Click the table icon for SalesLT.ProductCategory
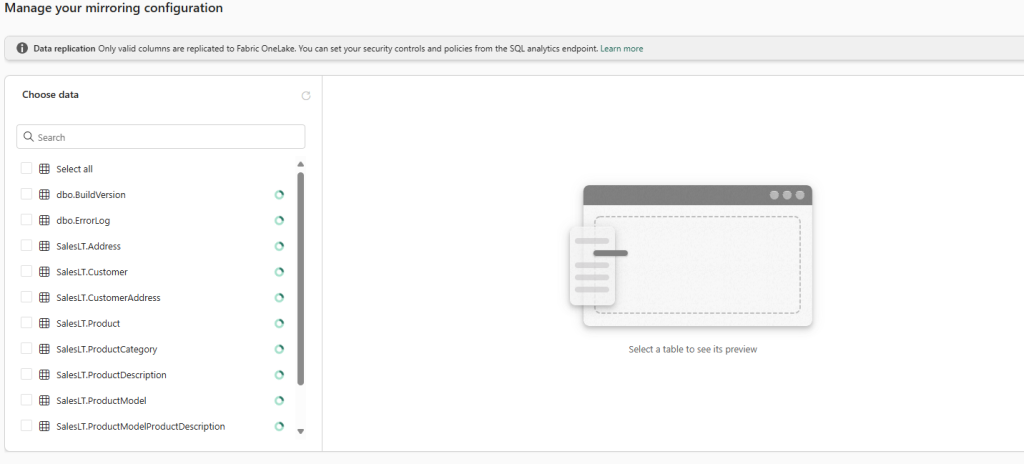This screenshot has width=1024, height=464. [44, 349]
